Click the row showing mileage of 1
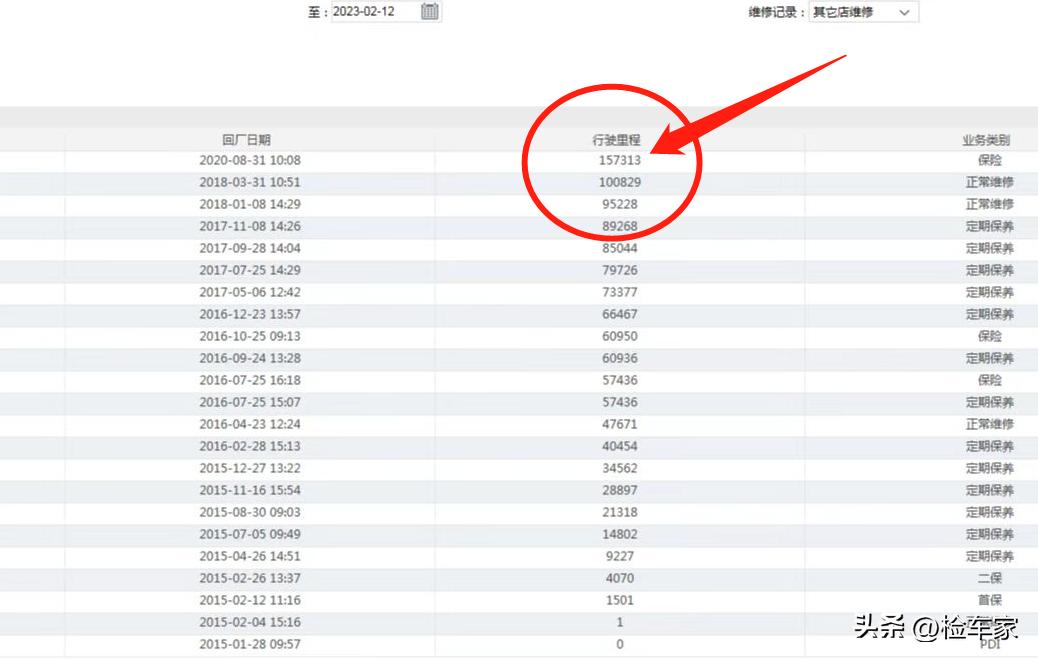1038x659 pixels. [x=620, y=621]
